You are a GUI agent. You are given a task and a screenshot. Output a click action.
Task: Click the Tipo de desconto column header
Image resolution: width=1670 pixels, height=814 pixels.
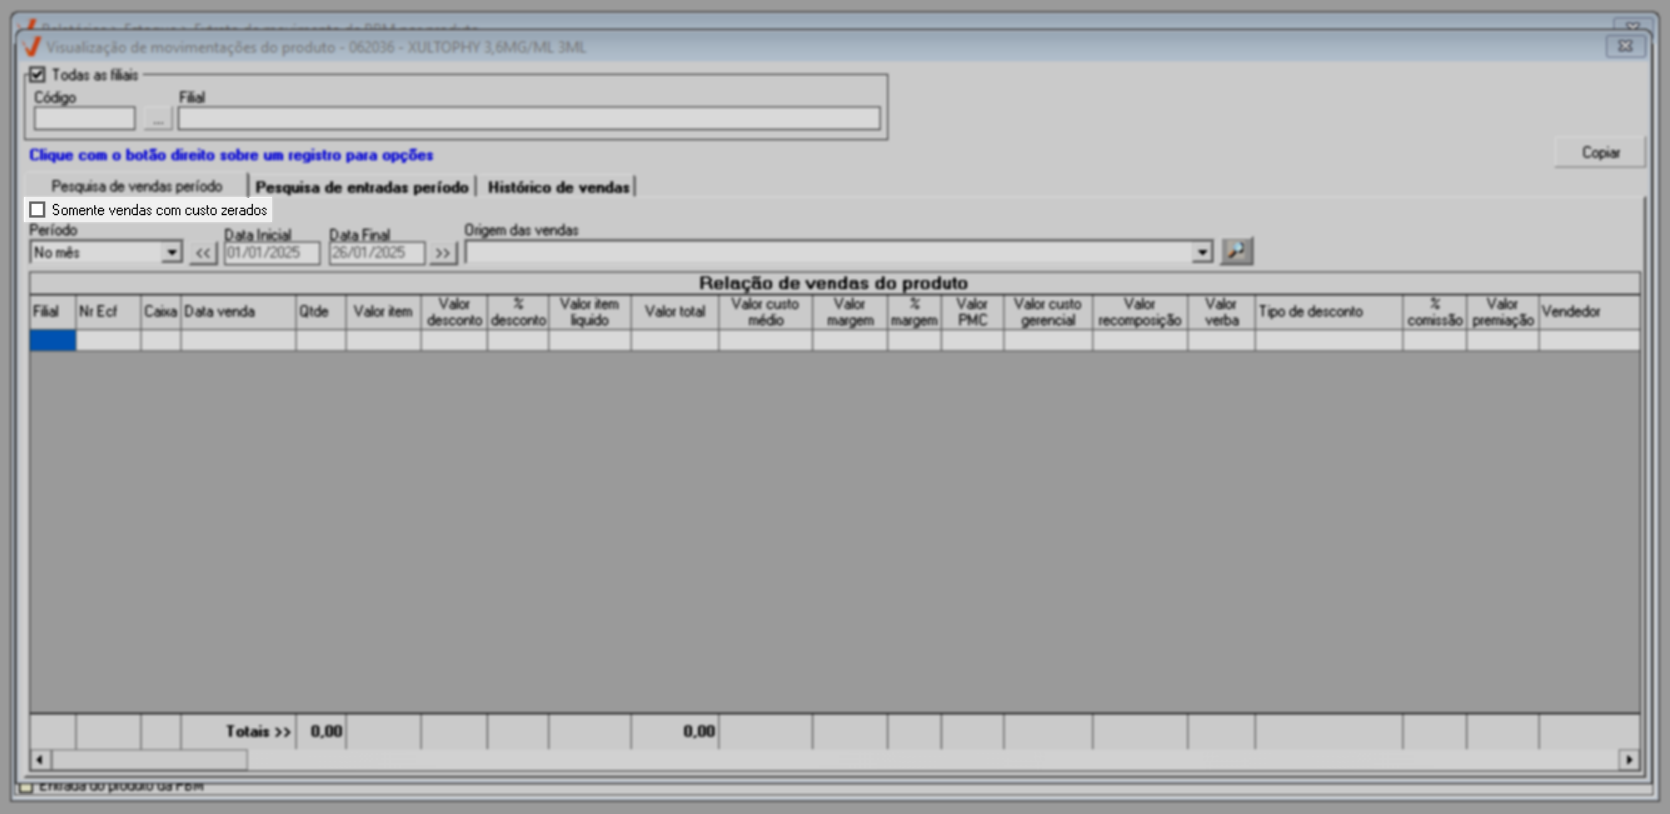pyautogui.click(x=1329, y=312)
